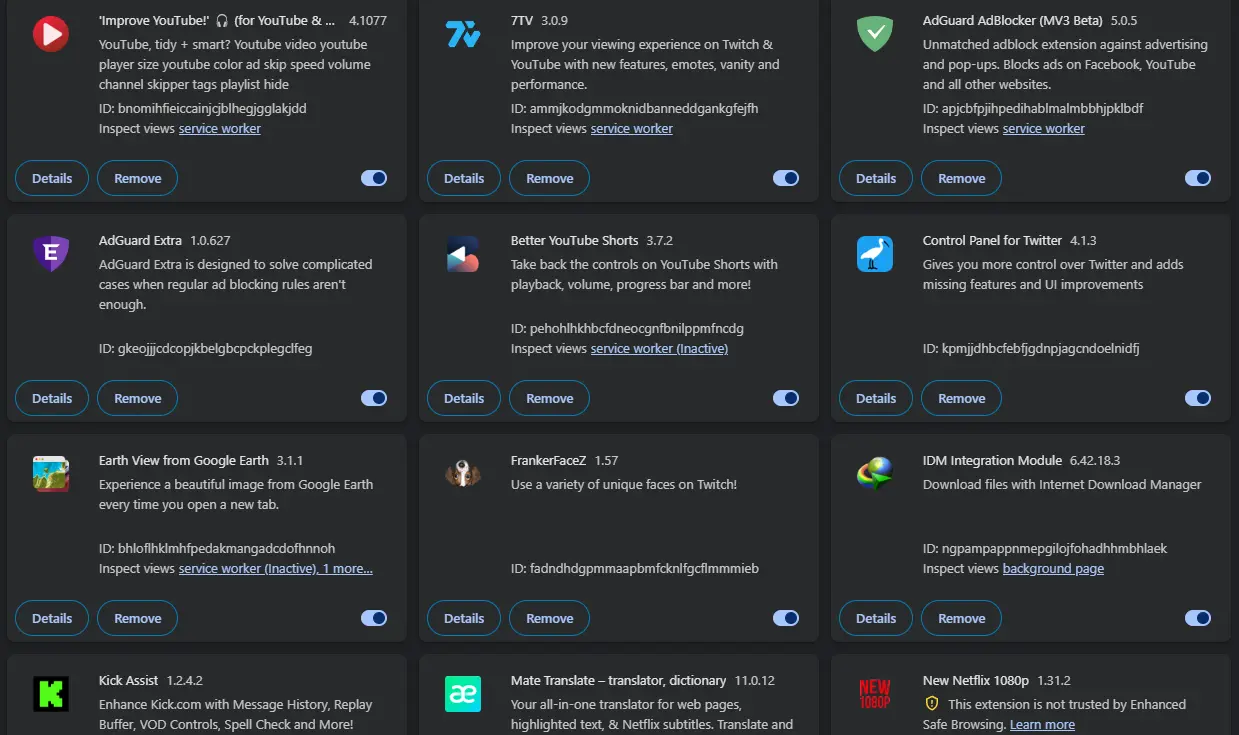This screenshot has height=735, width=1239.
Task: Click Mate Translate extension title text
Action: [x=618, y=680]
